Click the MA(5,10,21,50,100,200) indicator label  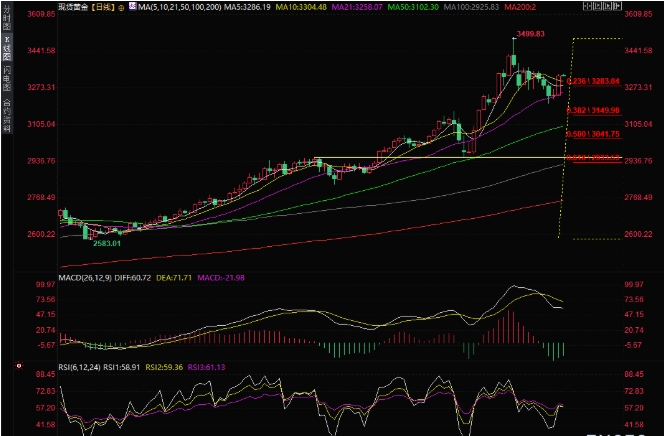point(180,7)
